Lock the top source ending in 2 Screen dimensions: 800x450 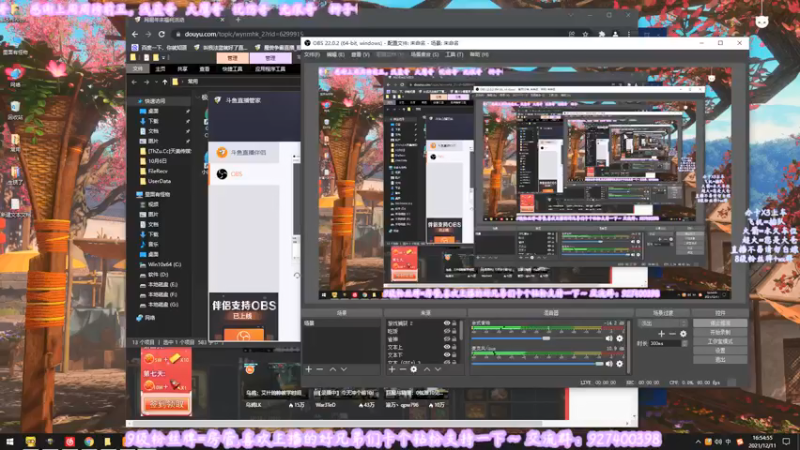pos(454,323)
